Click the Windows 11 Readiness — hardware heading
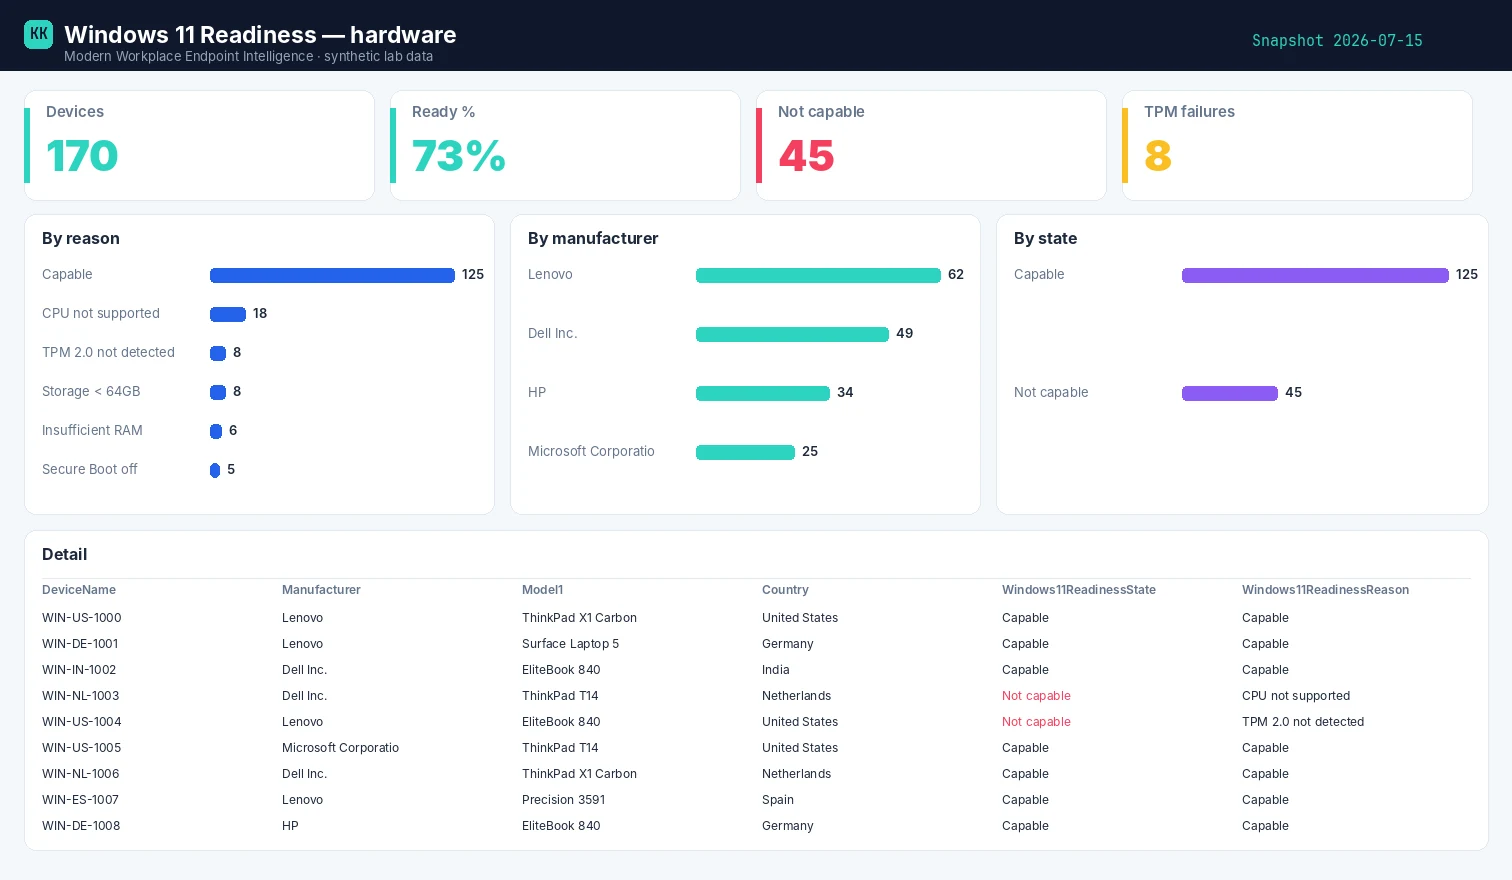 (x=260, y=34)
